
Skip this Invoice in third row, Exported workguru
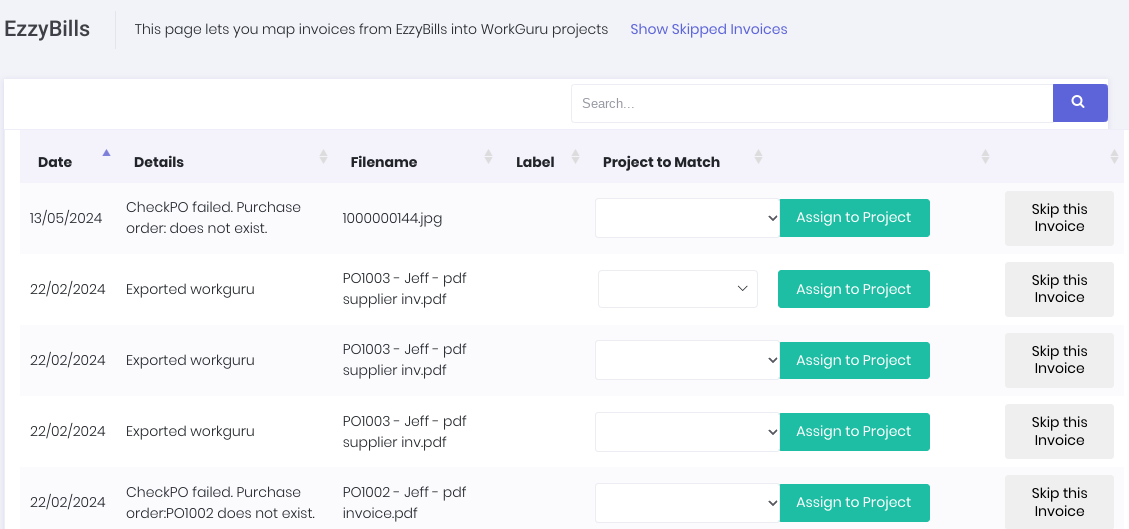pyautogui.click(x=1059, y=360)
